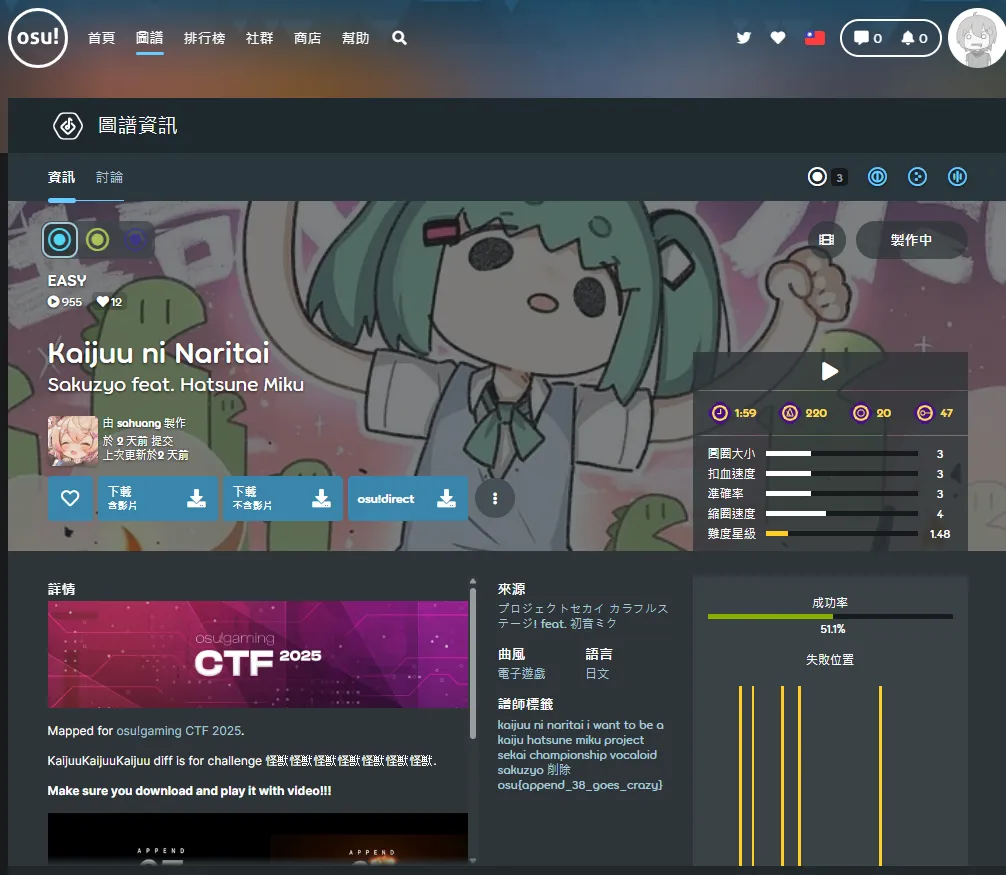Switch to the 討論 tab
Screen dimensions: 1006x875
[x=109, y=176]
